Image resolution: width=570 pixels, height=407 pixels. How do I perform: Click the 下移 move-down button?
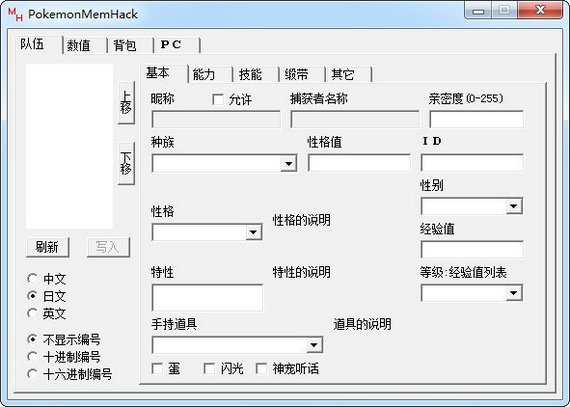tap(126, 164)
